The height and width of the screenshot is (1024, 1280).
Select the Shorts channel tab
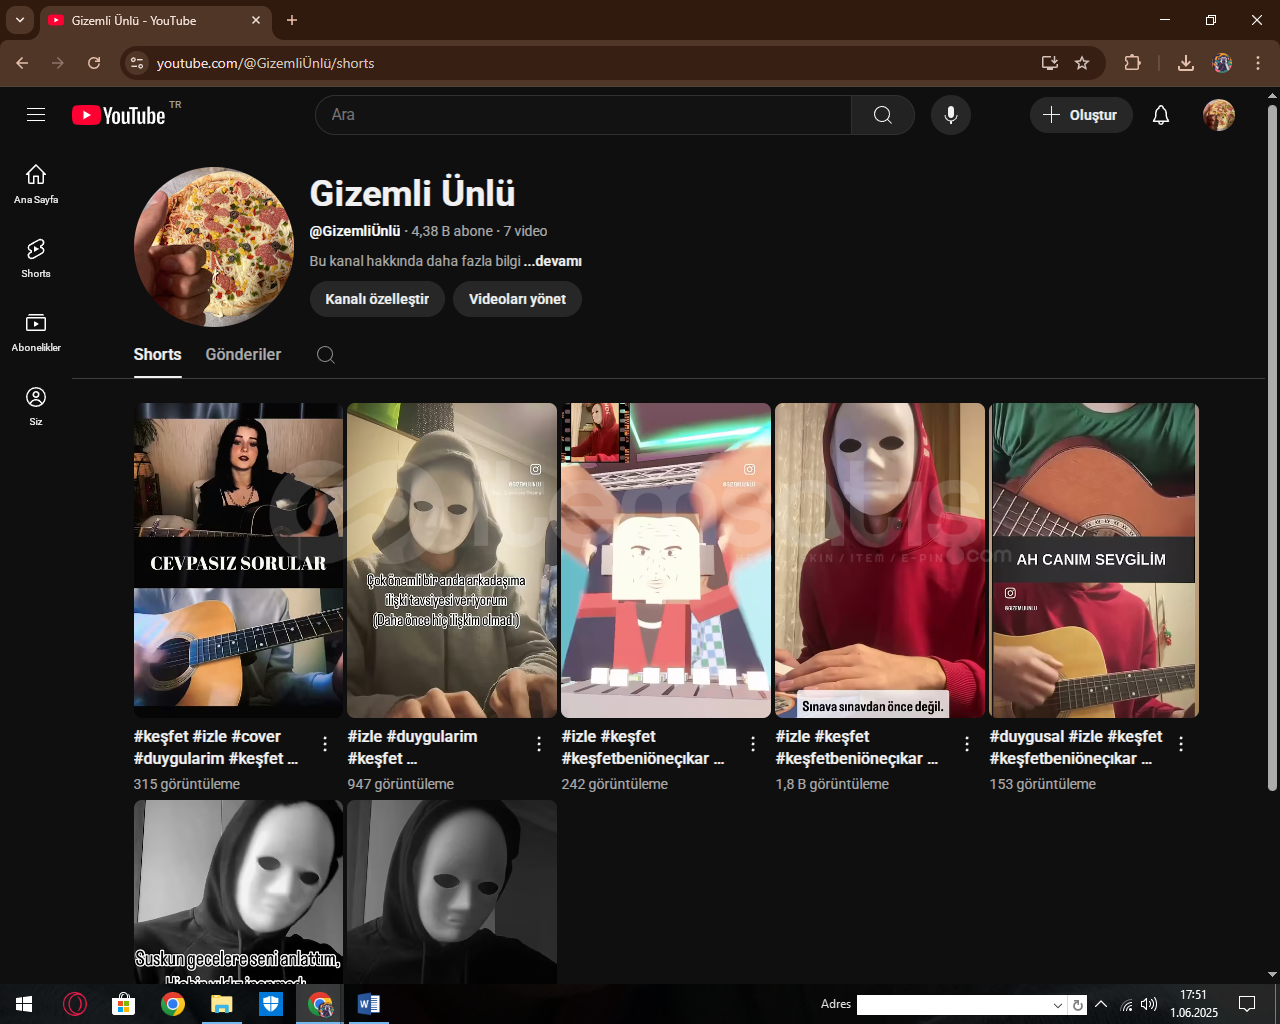[x=158, y=355]
